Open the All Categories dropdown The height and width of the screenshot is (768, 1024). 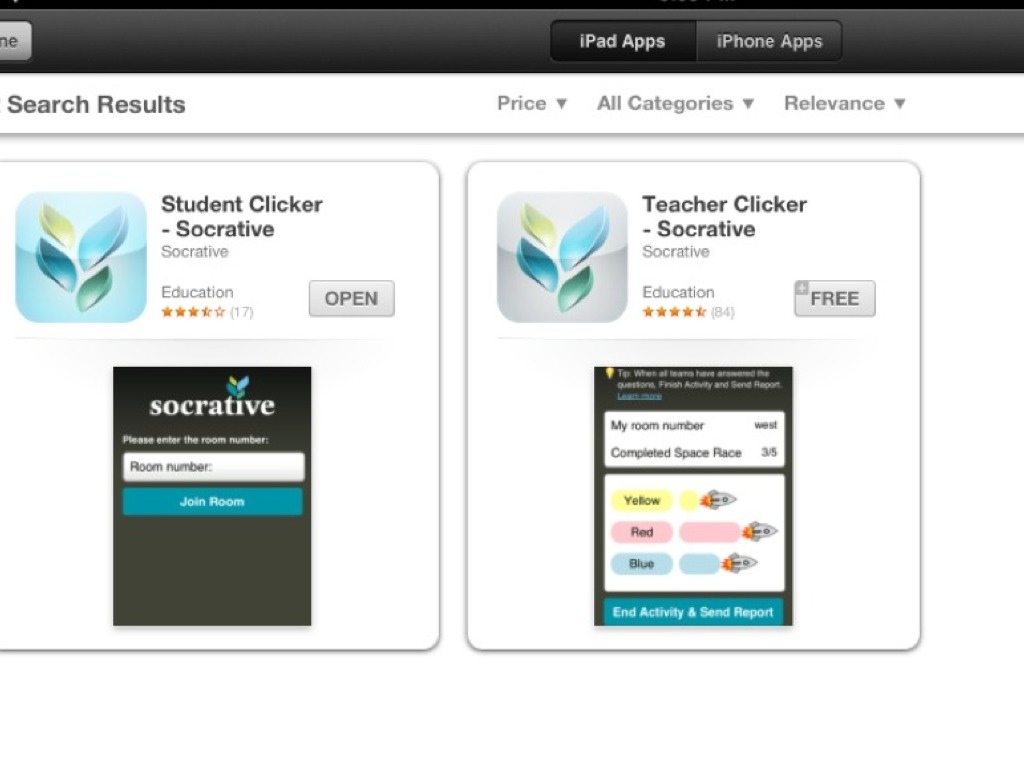(675, 103)
